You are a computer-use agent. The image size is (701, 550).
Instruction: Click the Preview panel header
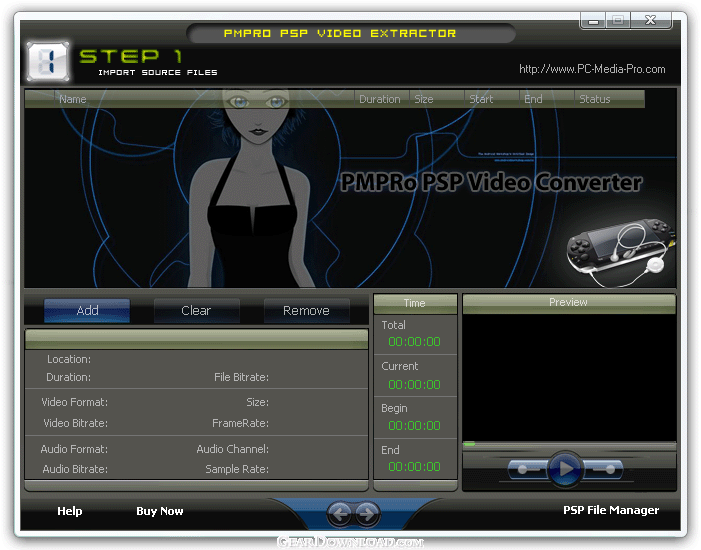[x=569, y=303]
